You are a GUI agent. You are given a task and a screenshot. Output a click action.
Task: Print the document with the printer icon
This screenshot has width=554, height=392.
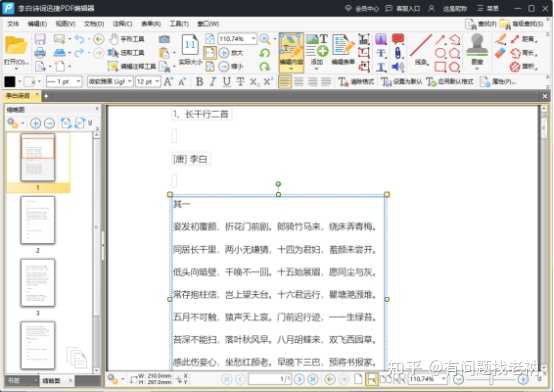40,53
